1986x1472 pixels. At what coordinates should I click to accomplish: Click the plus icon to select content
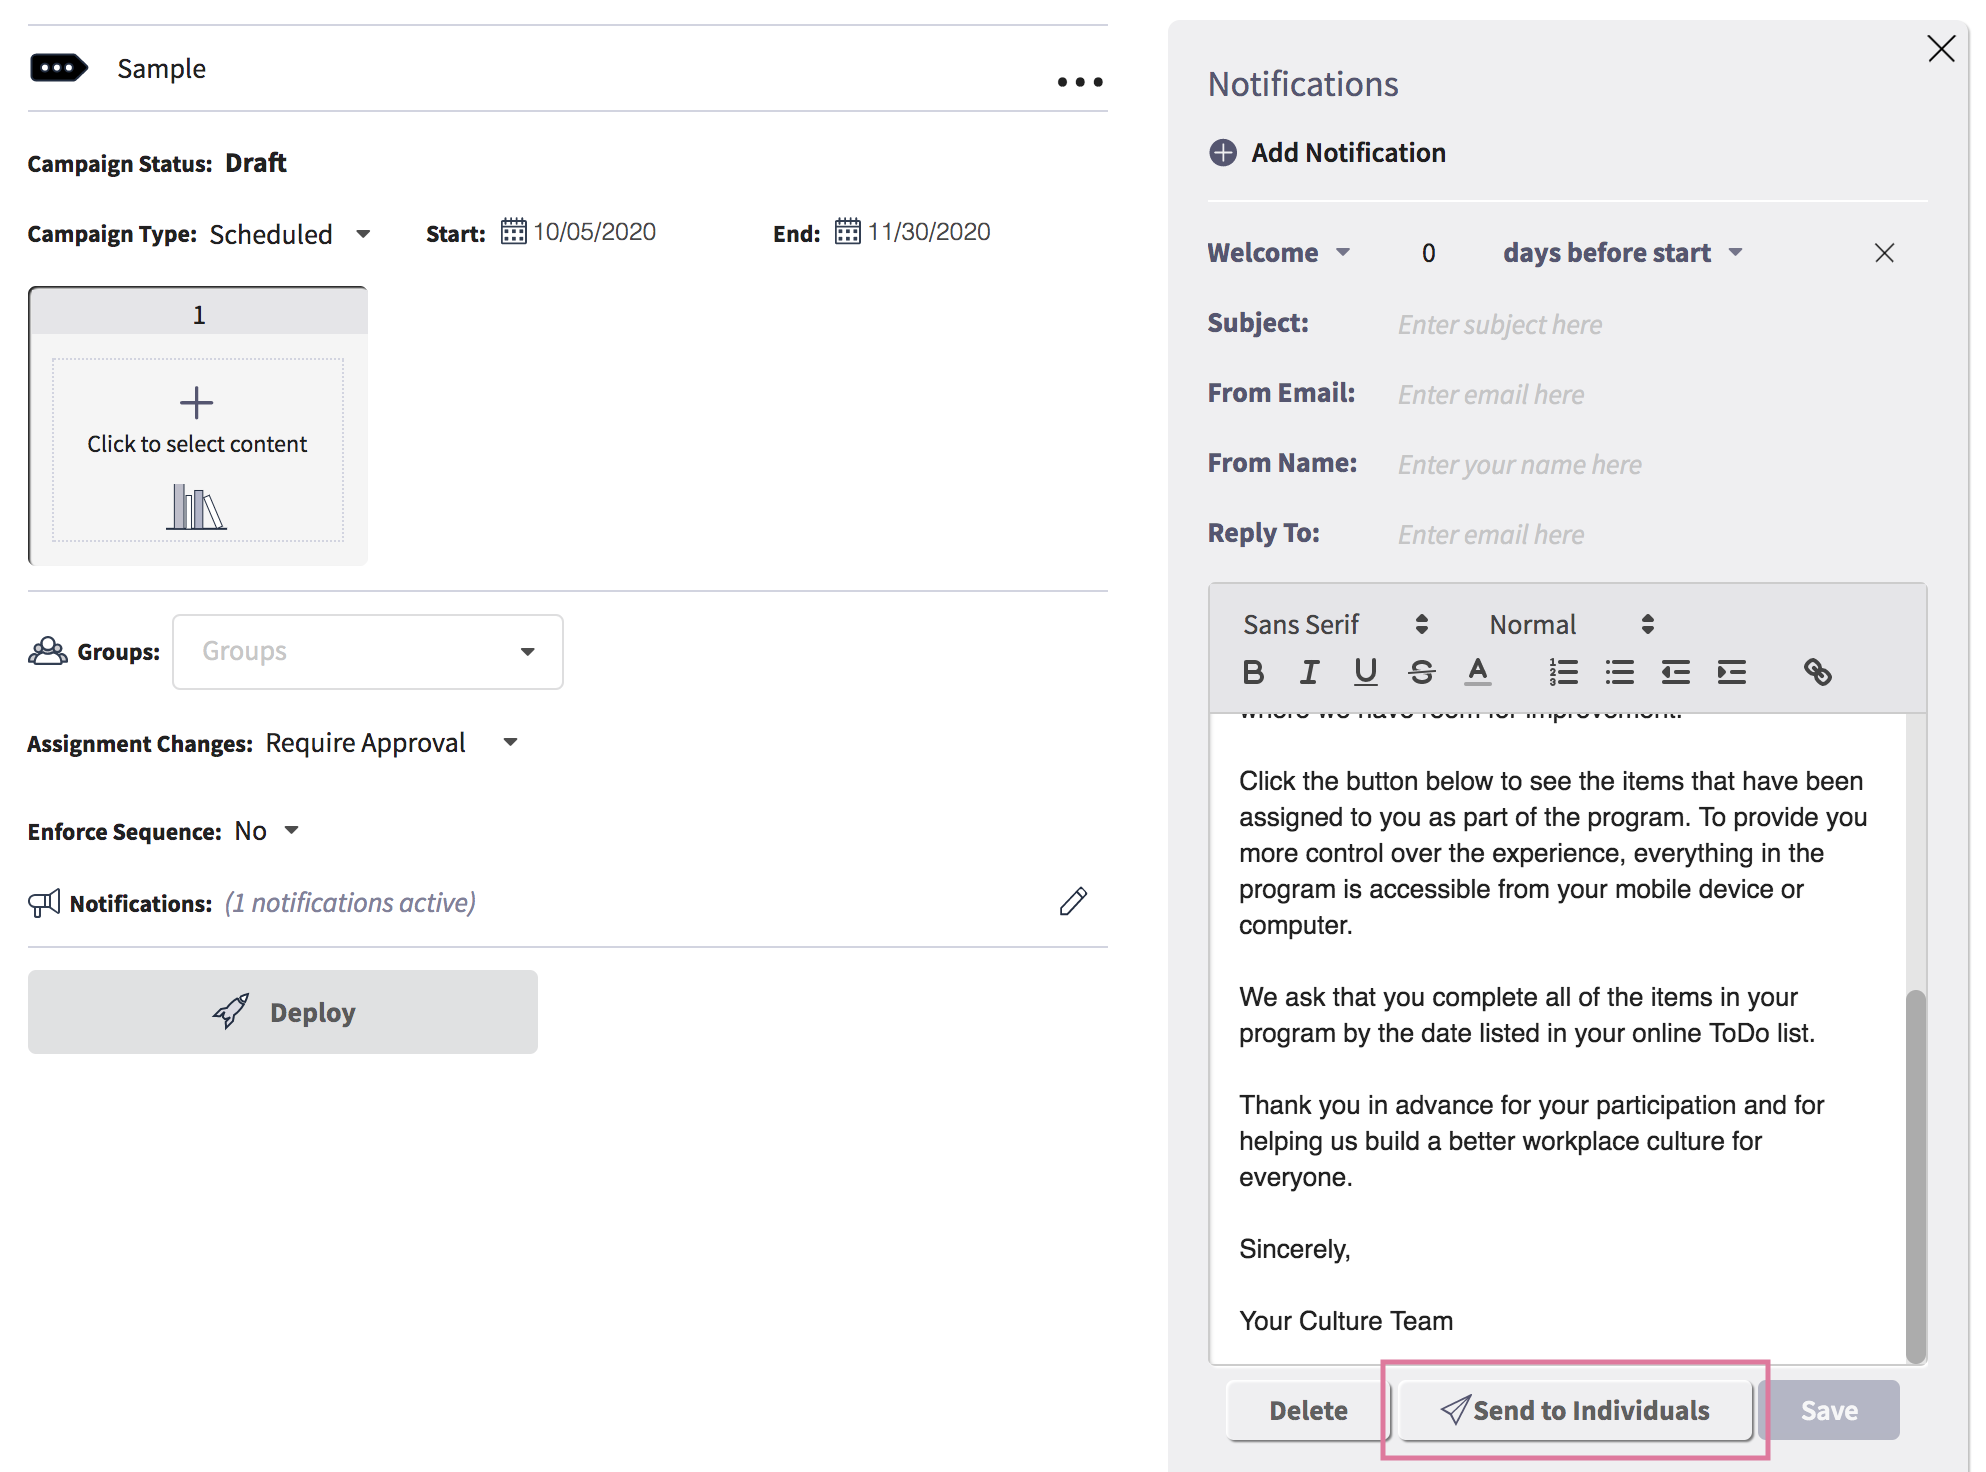coord(196,403)
